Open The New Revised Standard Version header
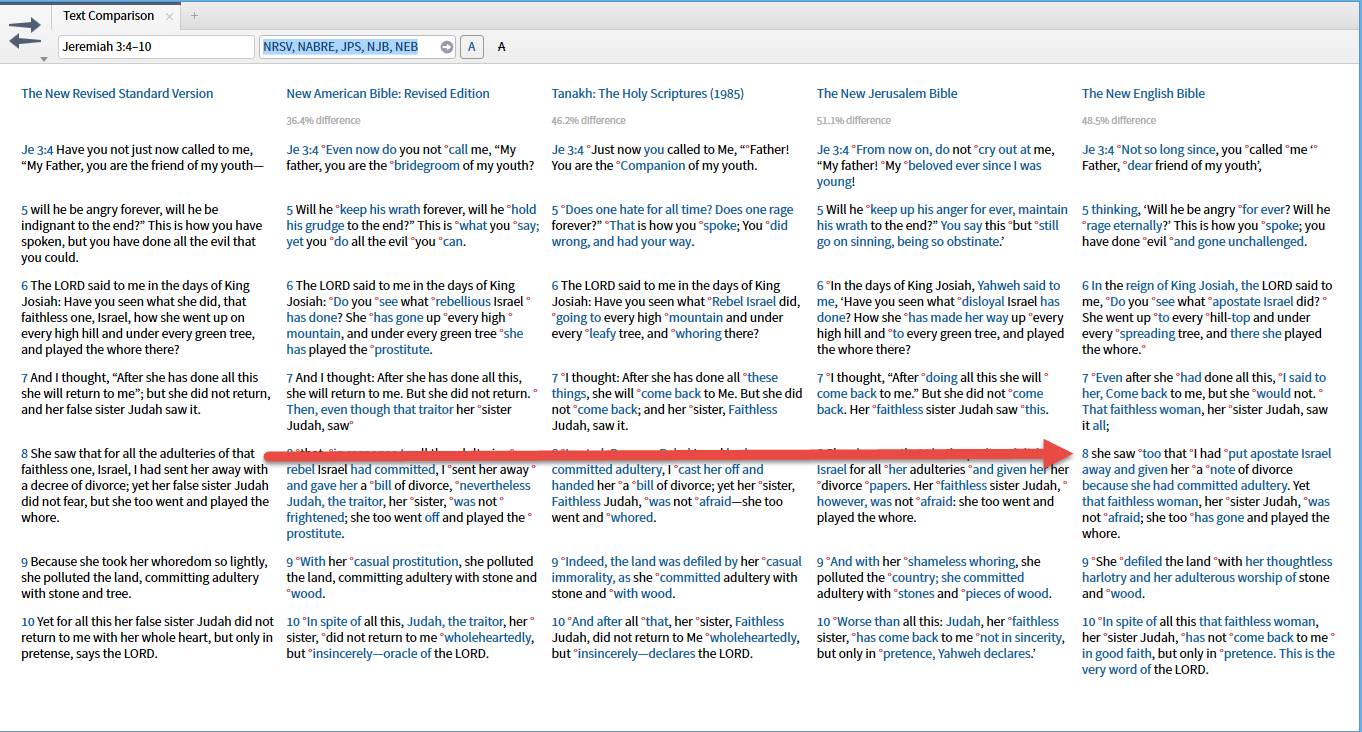Image resolution: width=1362 pixels, height=732 pixels. (x=117, y=94)
